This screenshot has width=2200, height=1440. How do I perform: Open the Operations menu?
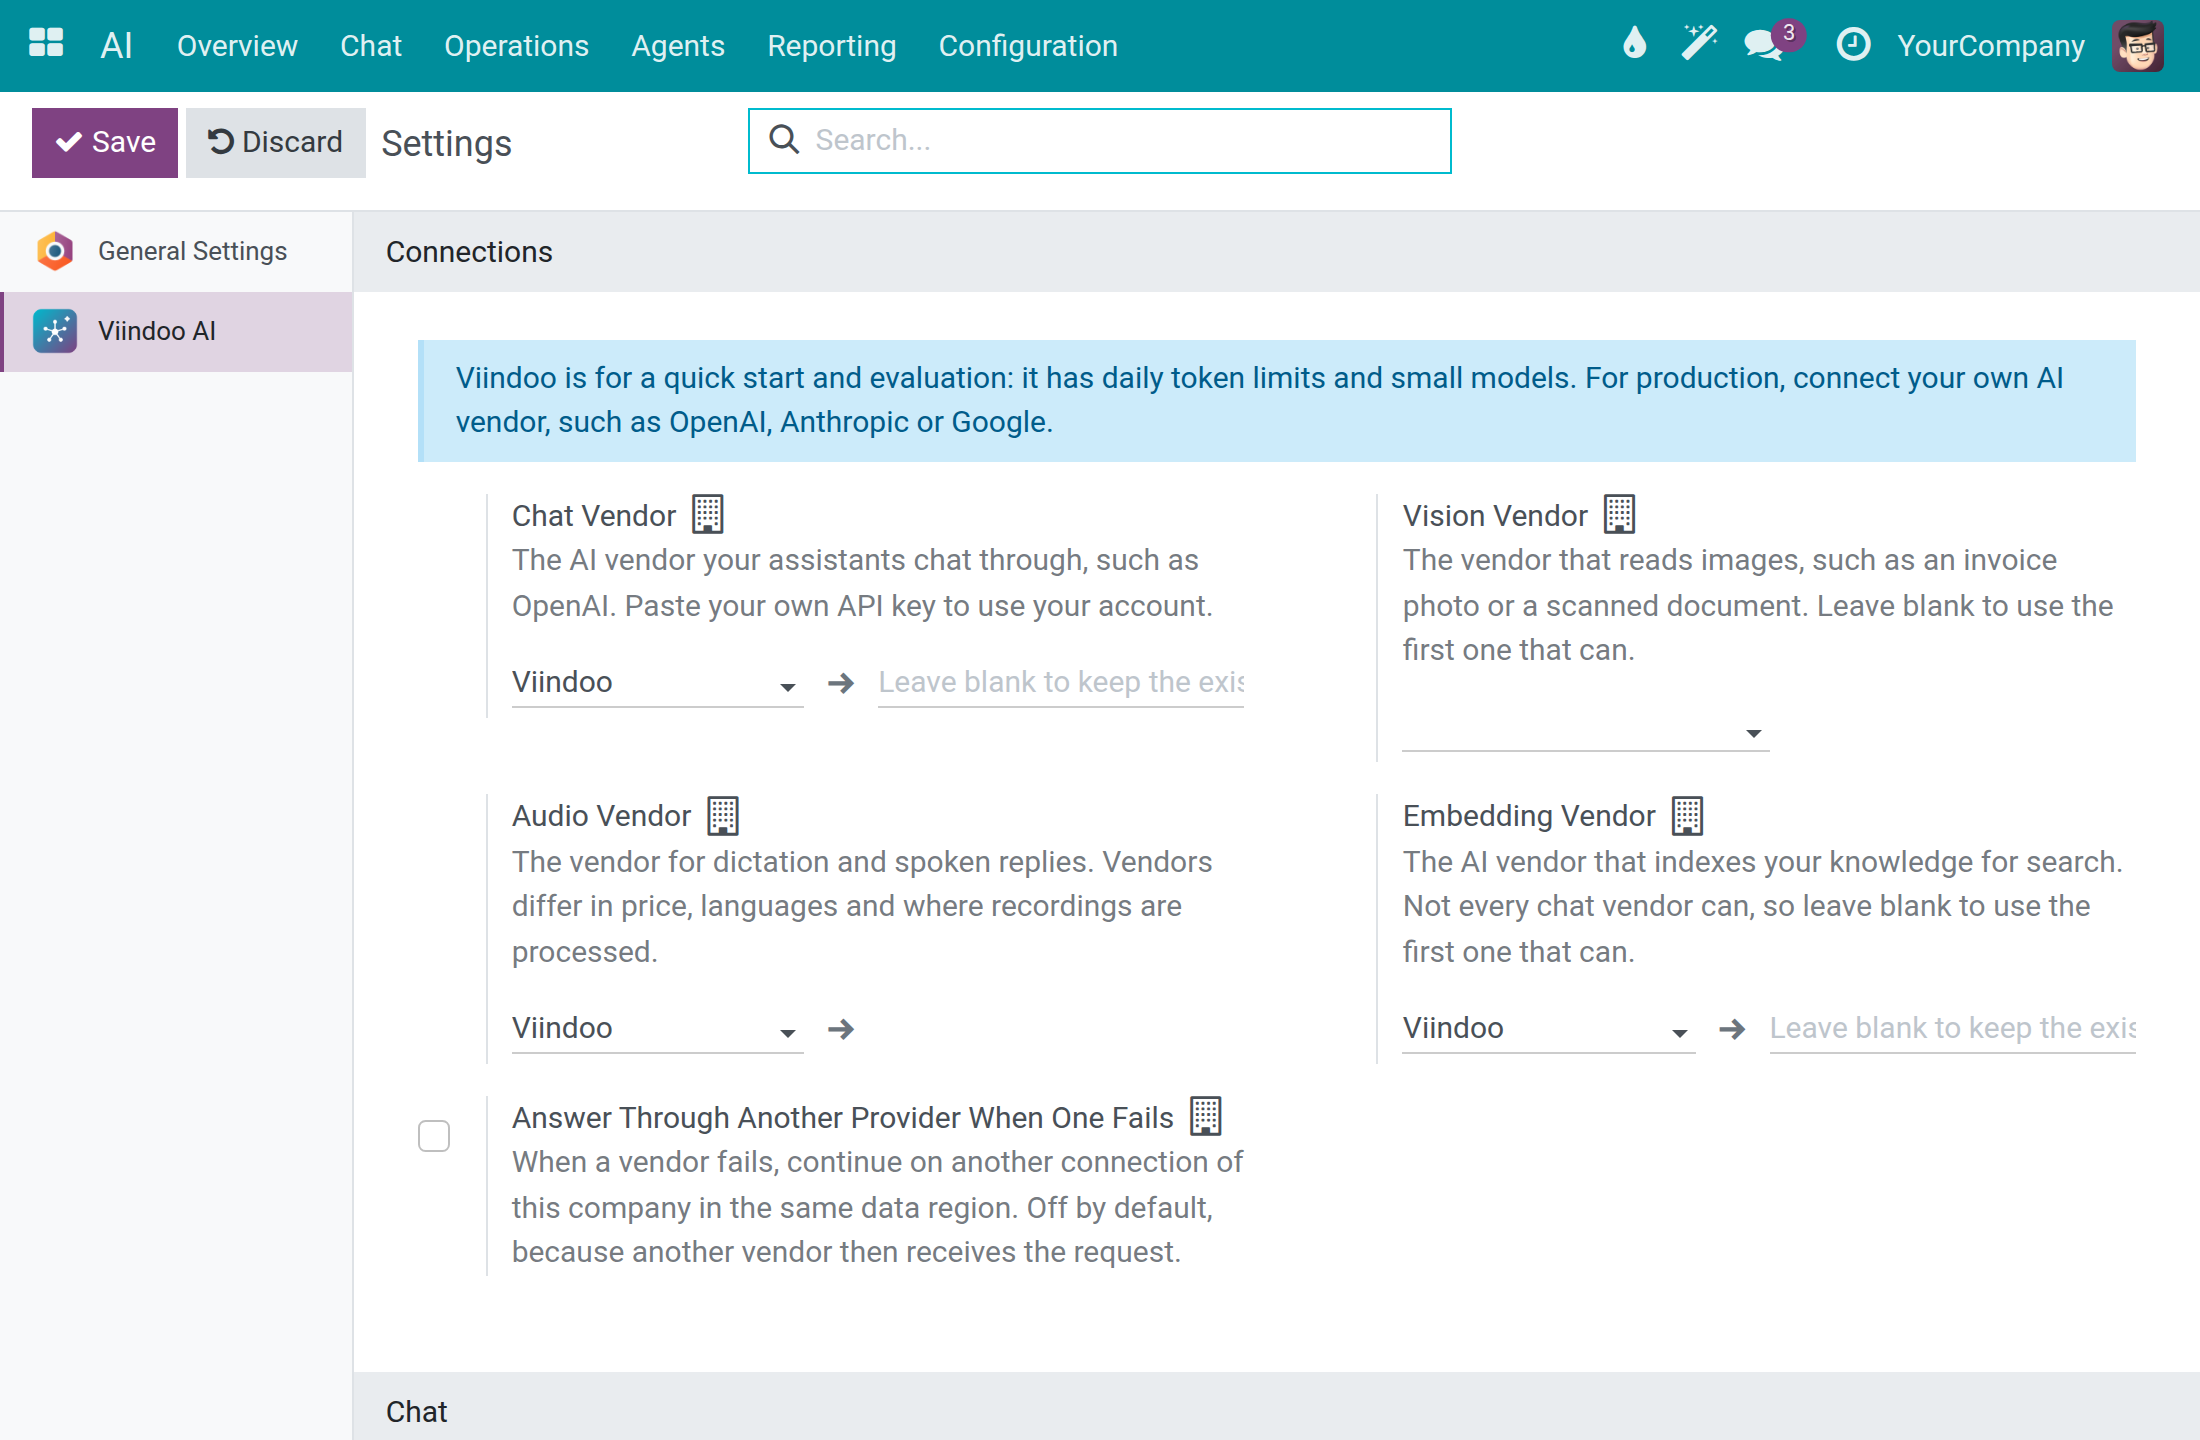coord(516,46)
